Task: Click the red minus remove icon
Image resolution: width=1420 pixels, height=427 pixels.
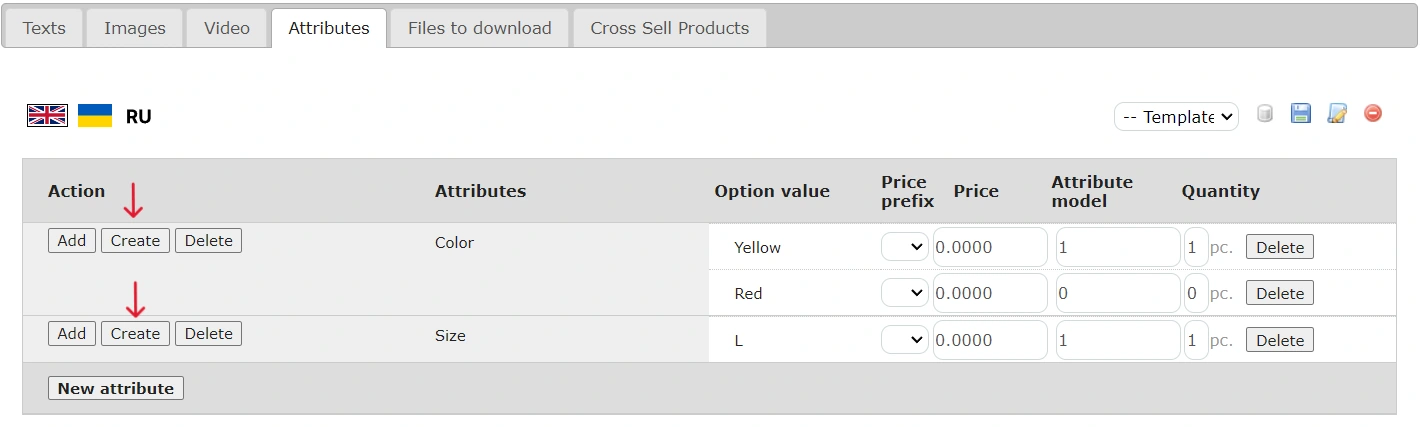Action: [1373, 114]
